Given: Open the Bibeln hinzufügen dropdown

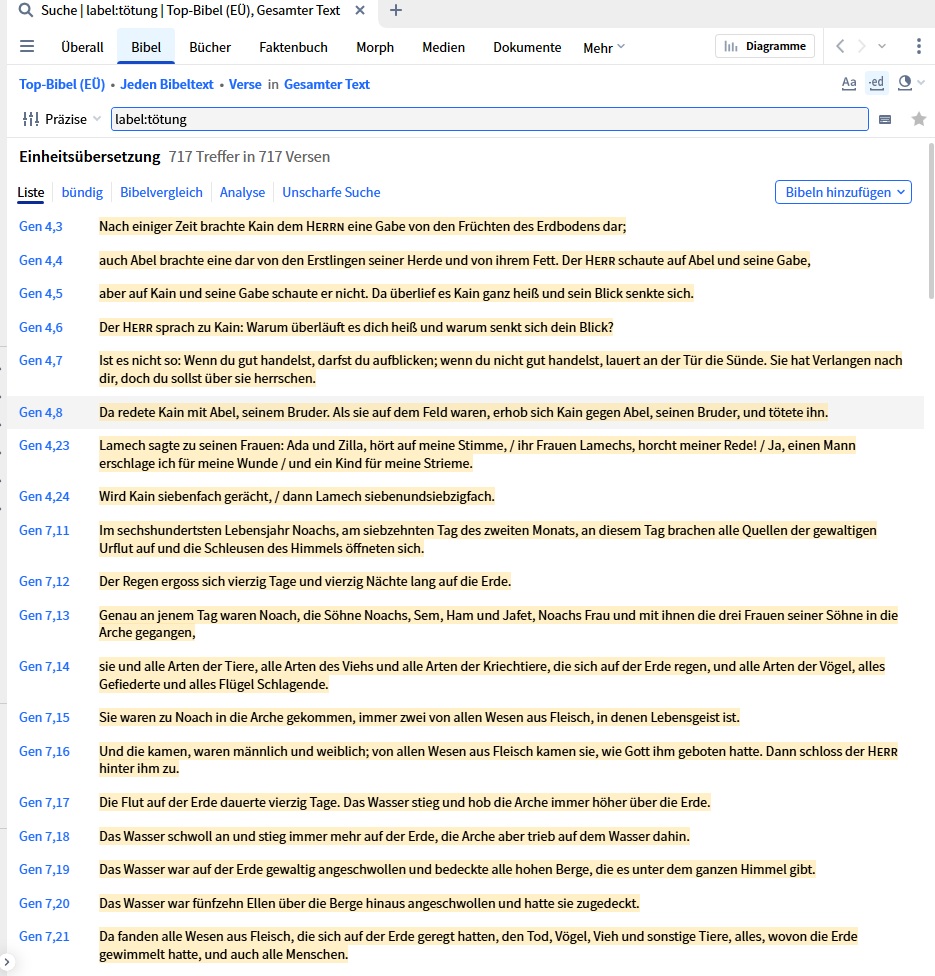Looking at the screenshot, I should click(x=842, y=192).
